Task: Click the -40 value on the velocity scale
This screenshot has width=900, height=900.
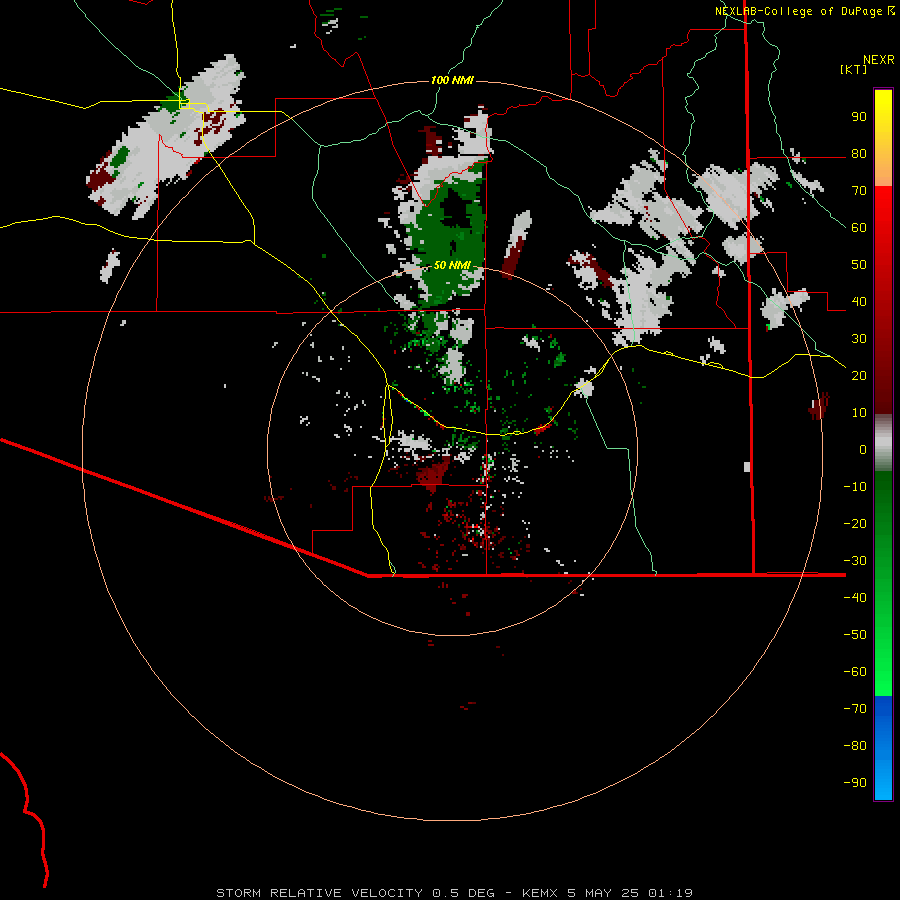Action: (855, 598)
